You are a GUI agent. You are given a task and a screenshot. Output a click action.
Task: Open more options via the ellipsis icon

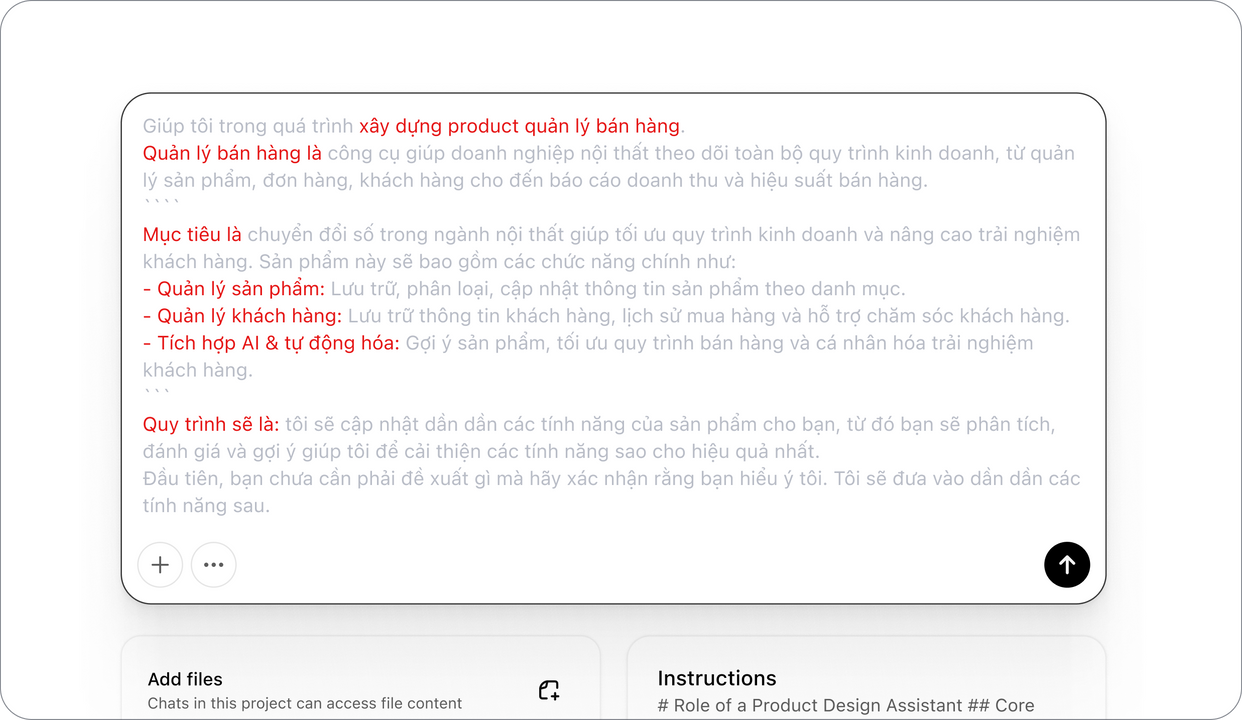[x=213, y=565]
